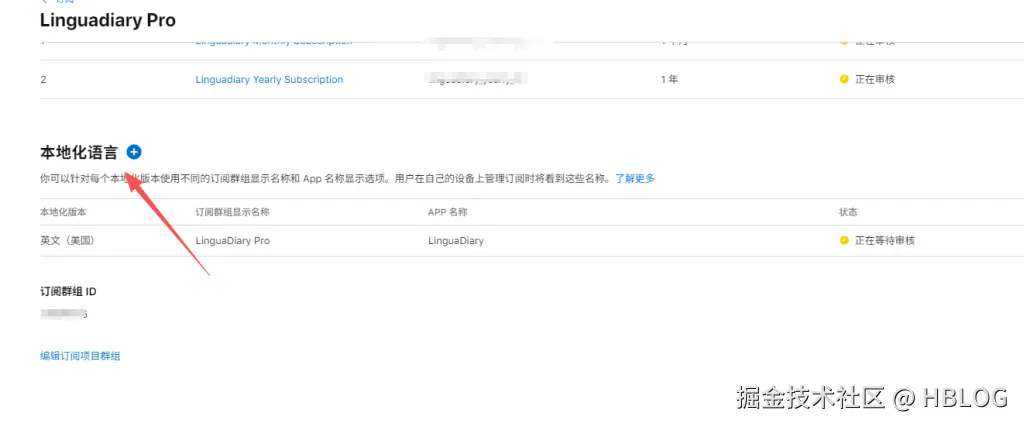Click the order number 2 cell
Viewport: 1024px width, 427px height.
click(x=43, y=80)
